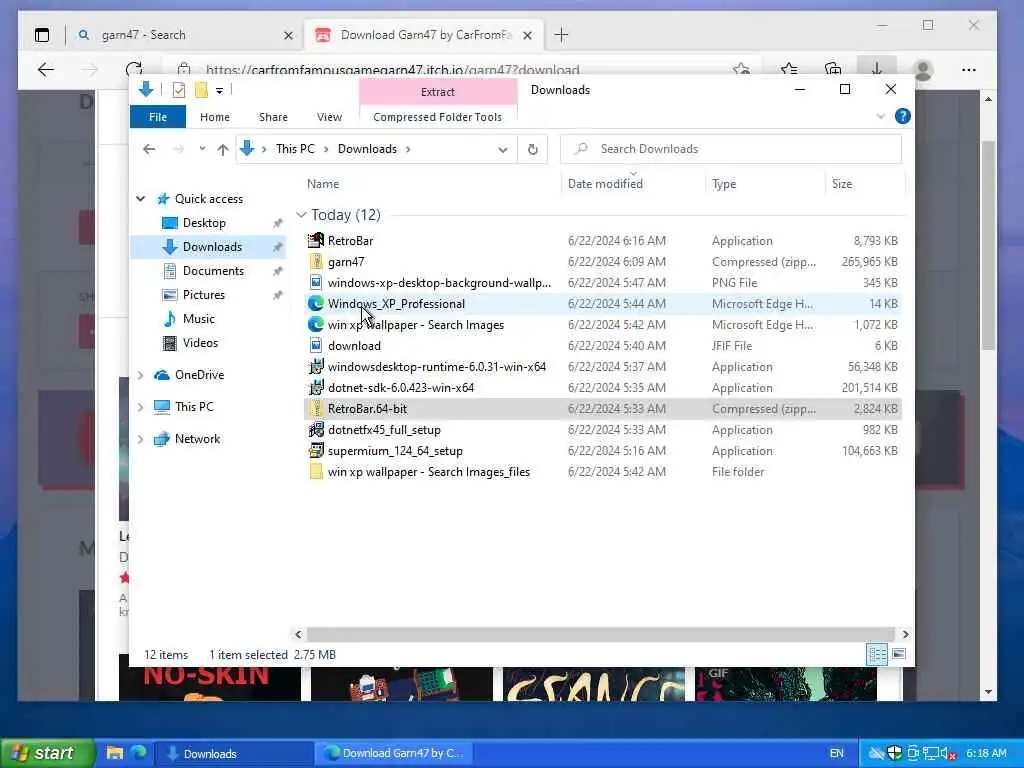Open the View ribbon tab
The width and height of the screenshot is (1024, 768).
tap(329, 117)
